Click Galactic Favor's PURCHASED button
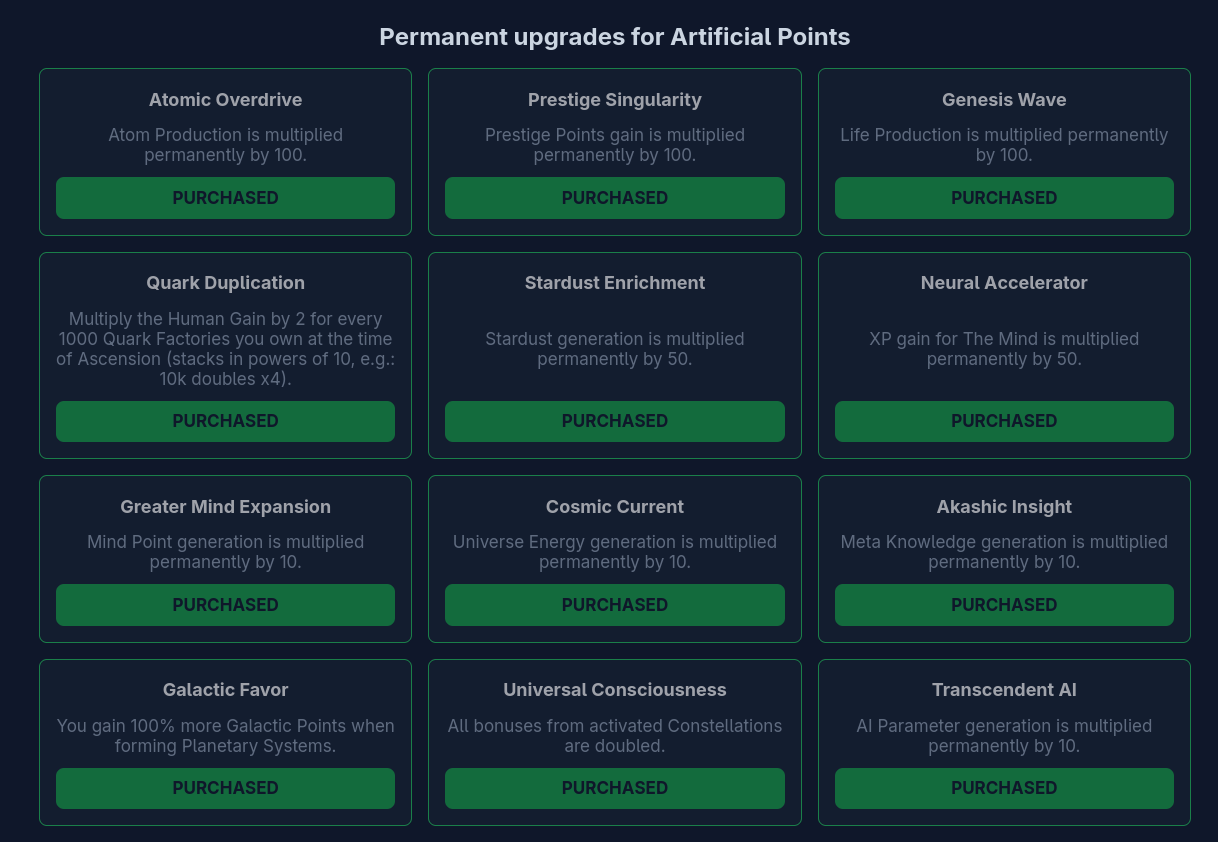Viewport: 1218px width, 842px height. pos(225,788)
